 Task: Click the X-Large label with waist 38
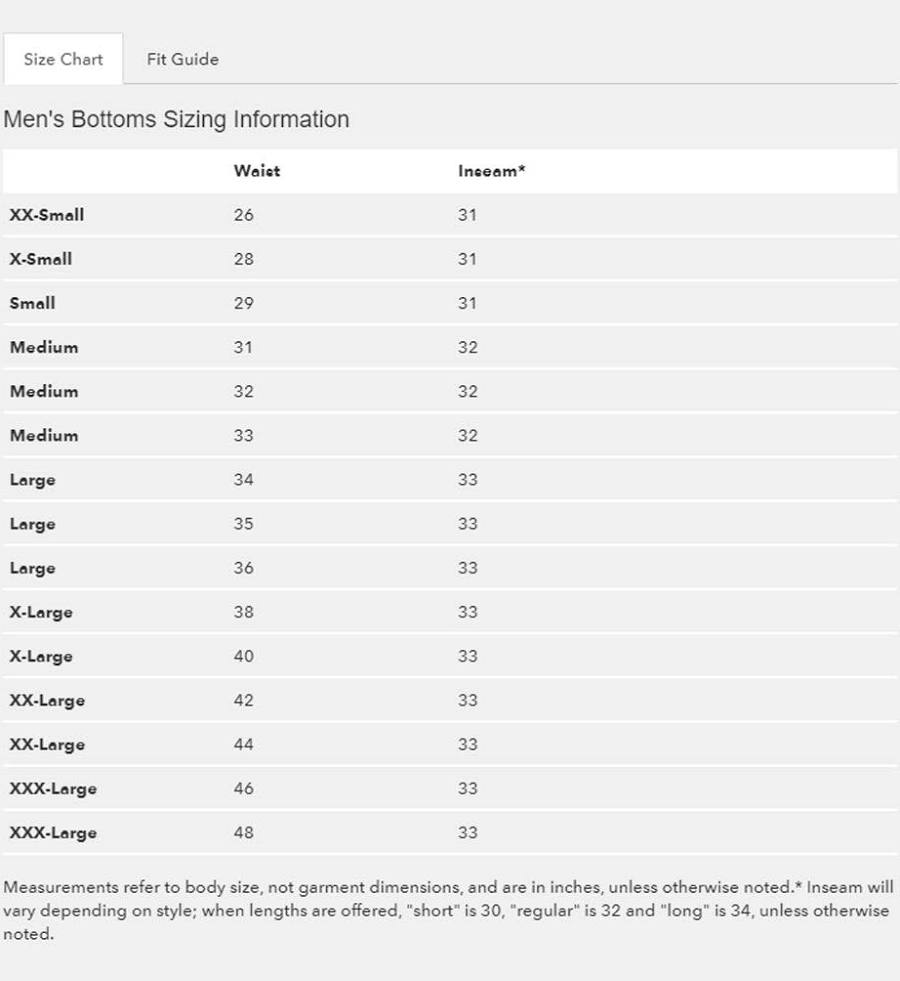[x=41, y=612]
